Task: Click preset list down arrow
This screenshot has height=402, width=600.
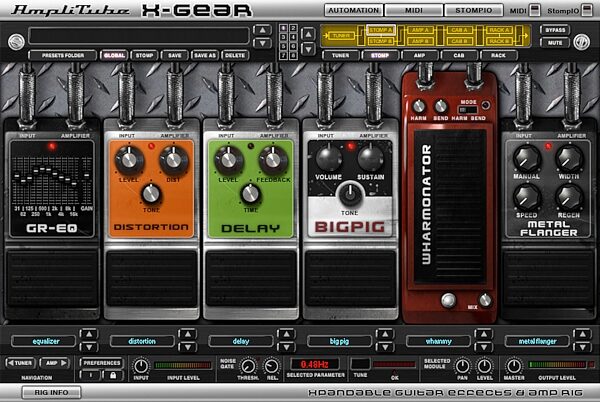Action: point(262,43)
